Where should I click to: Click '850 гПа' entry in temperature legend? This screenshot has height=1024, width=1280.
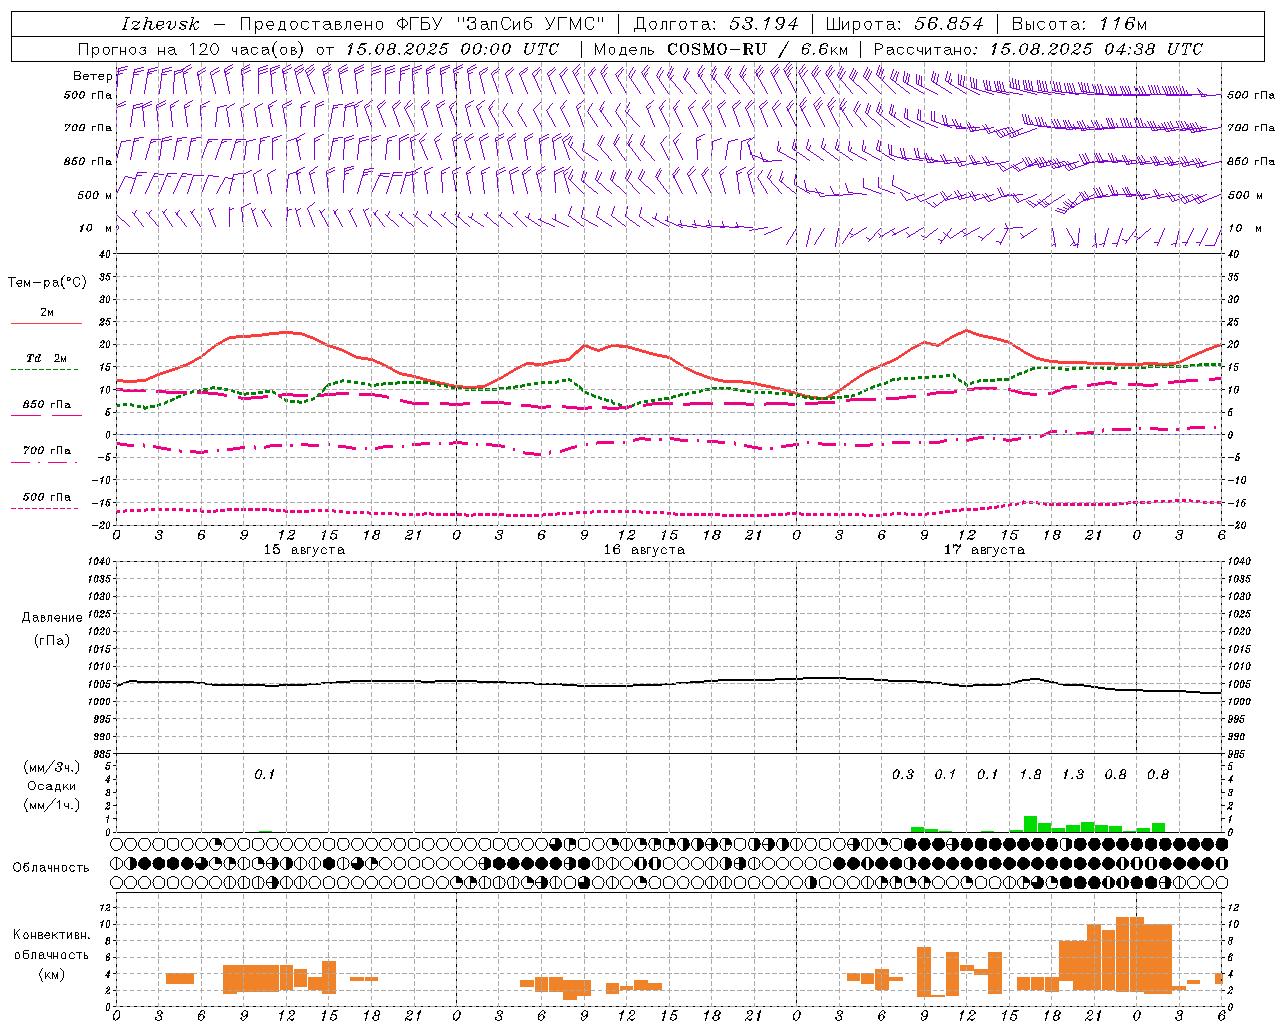click(47, 405)
